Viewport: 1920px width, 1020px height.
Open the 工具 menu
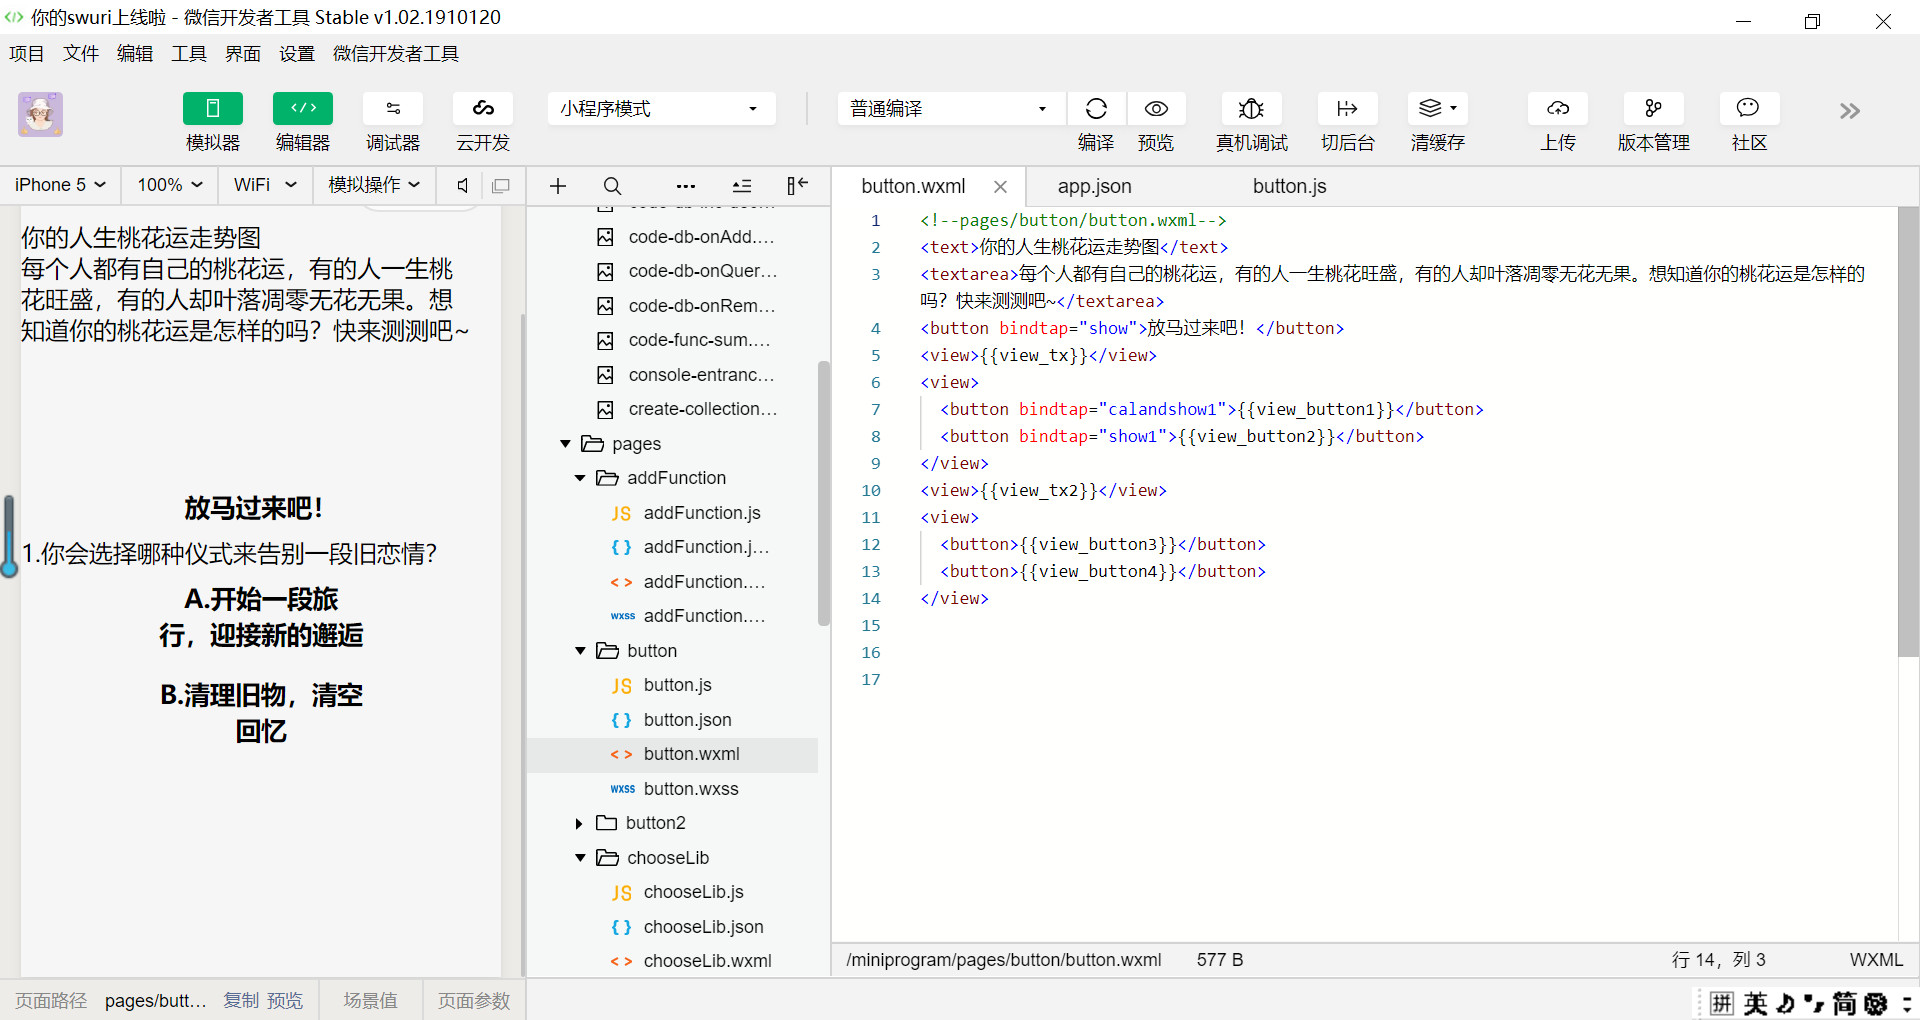[188, 54]
